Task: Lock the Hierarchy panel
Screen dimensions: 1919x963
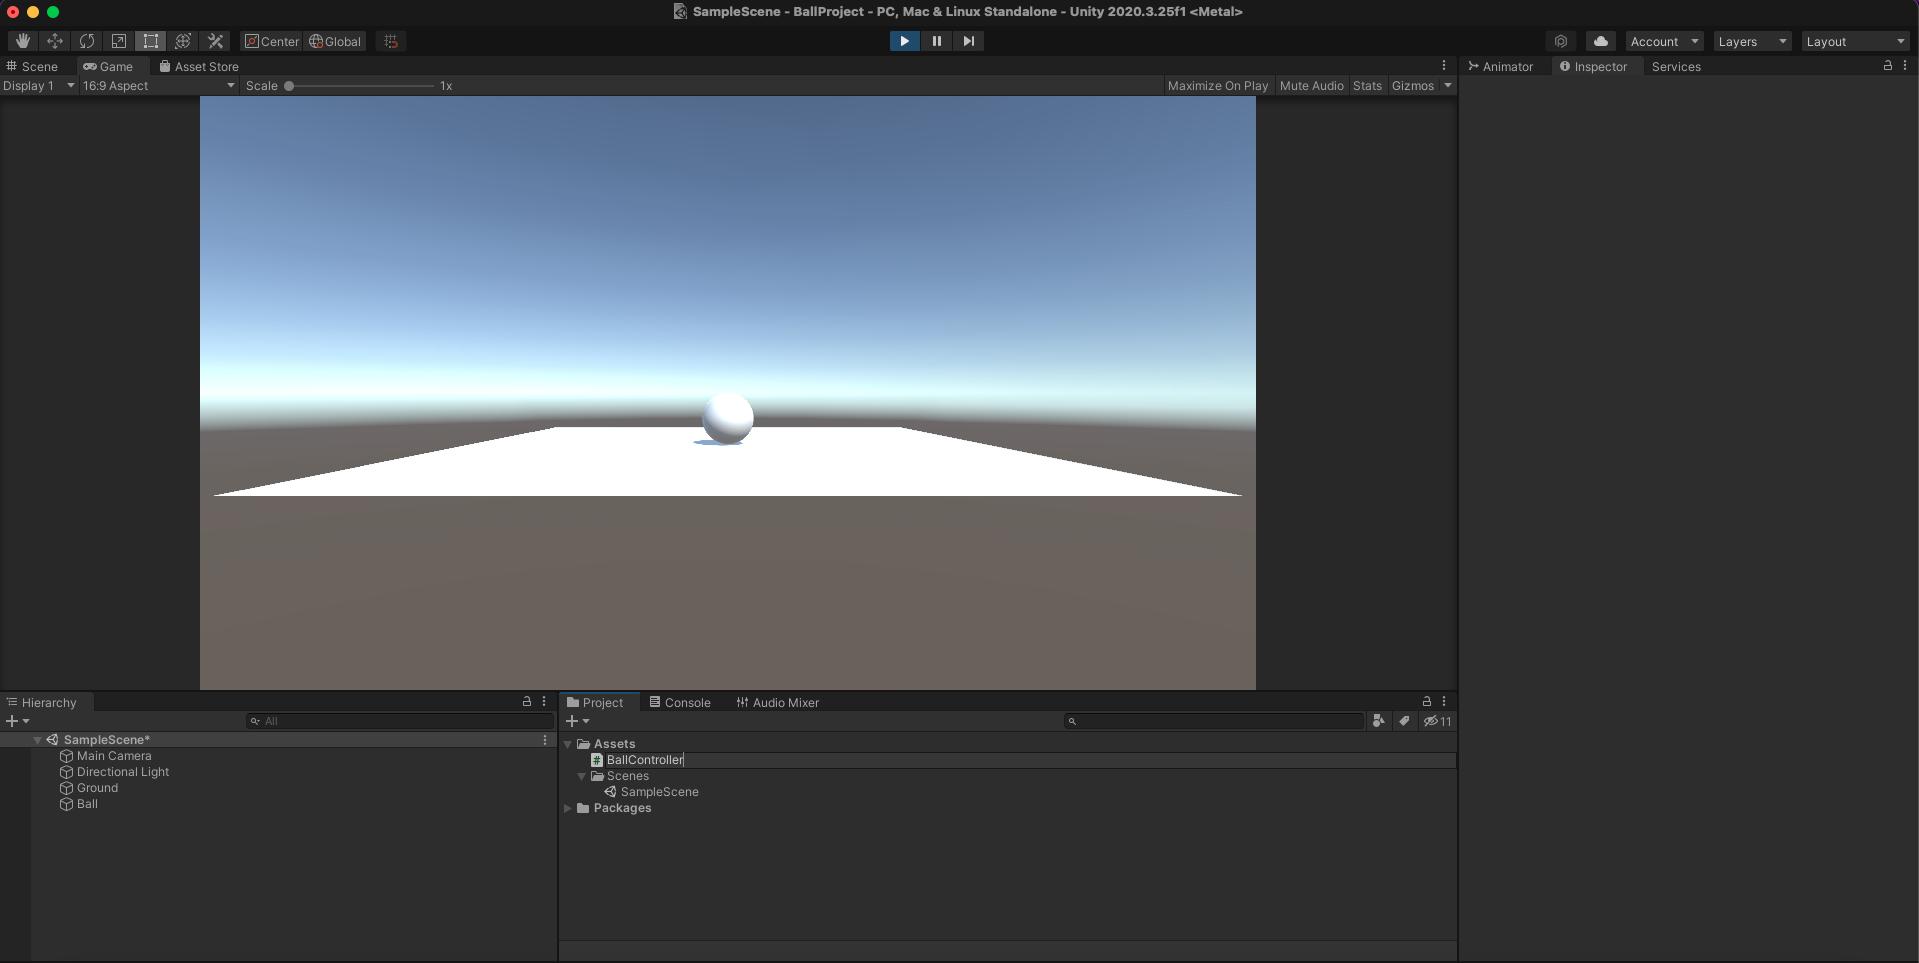Action: [x=527, y=702]
